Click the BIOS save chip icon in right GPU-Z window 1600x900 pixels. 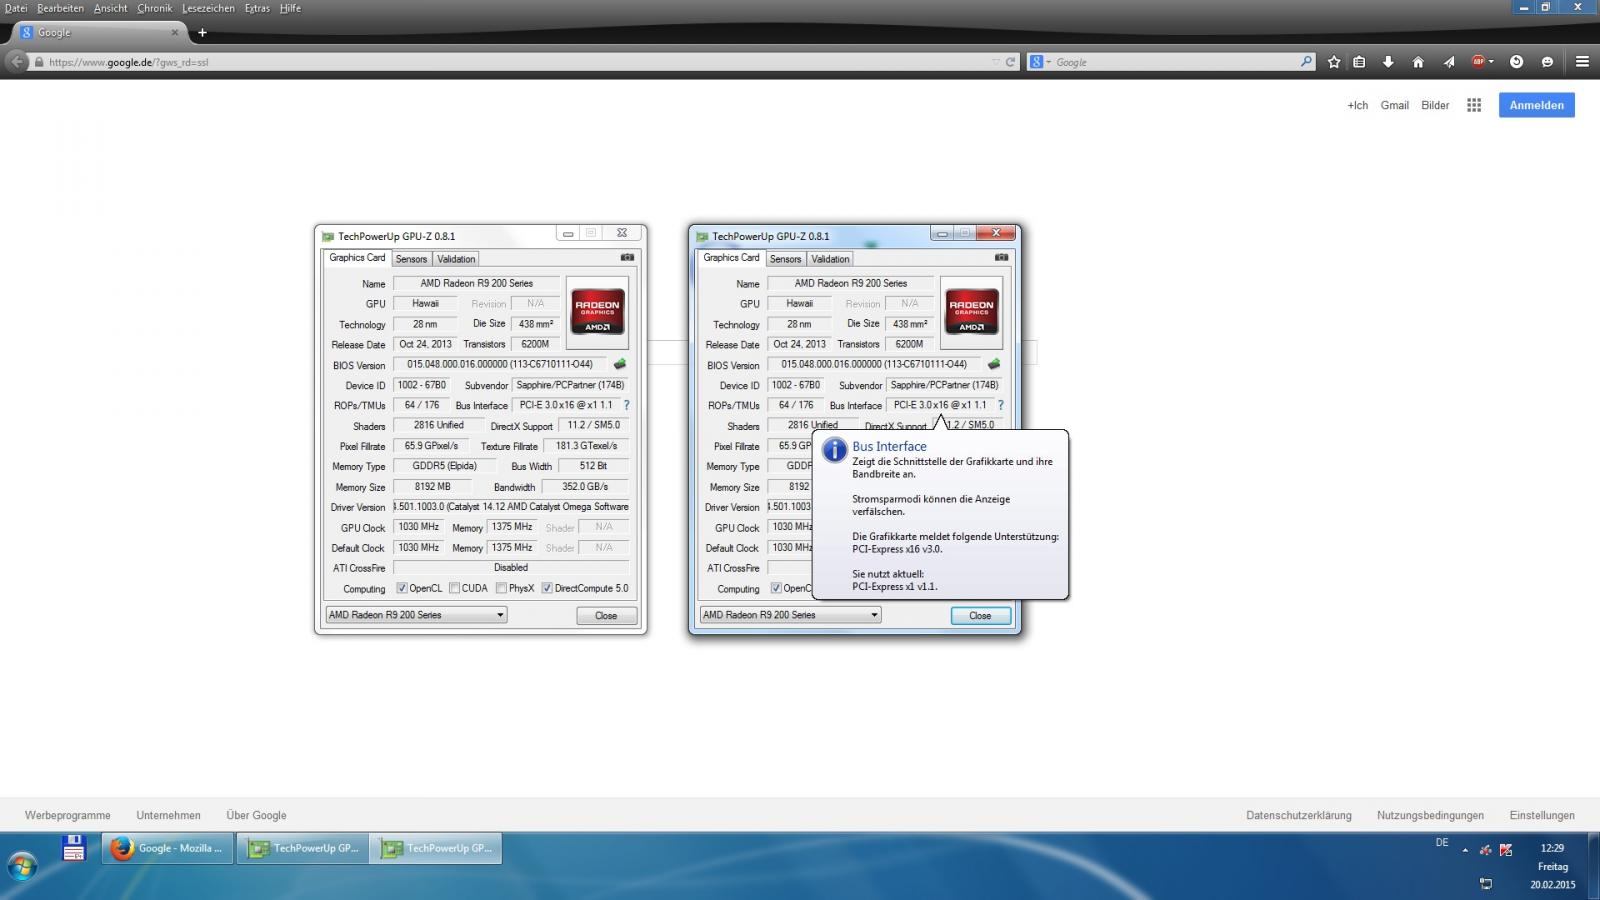click(993, 364)
